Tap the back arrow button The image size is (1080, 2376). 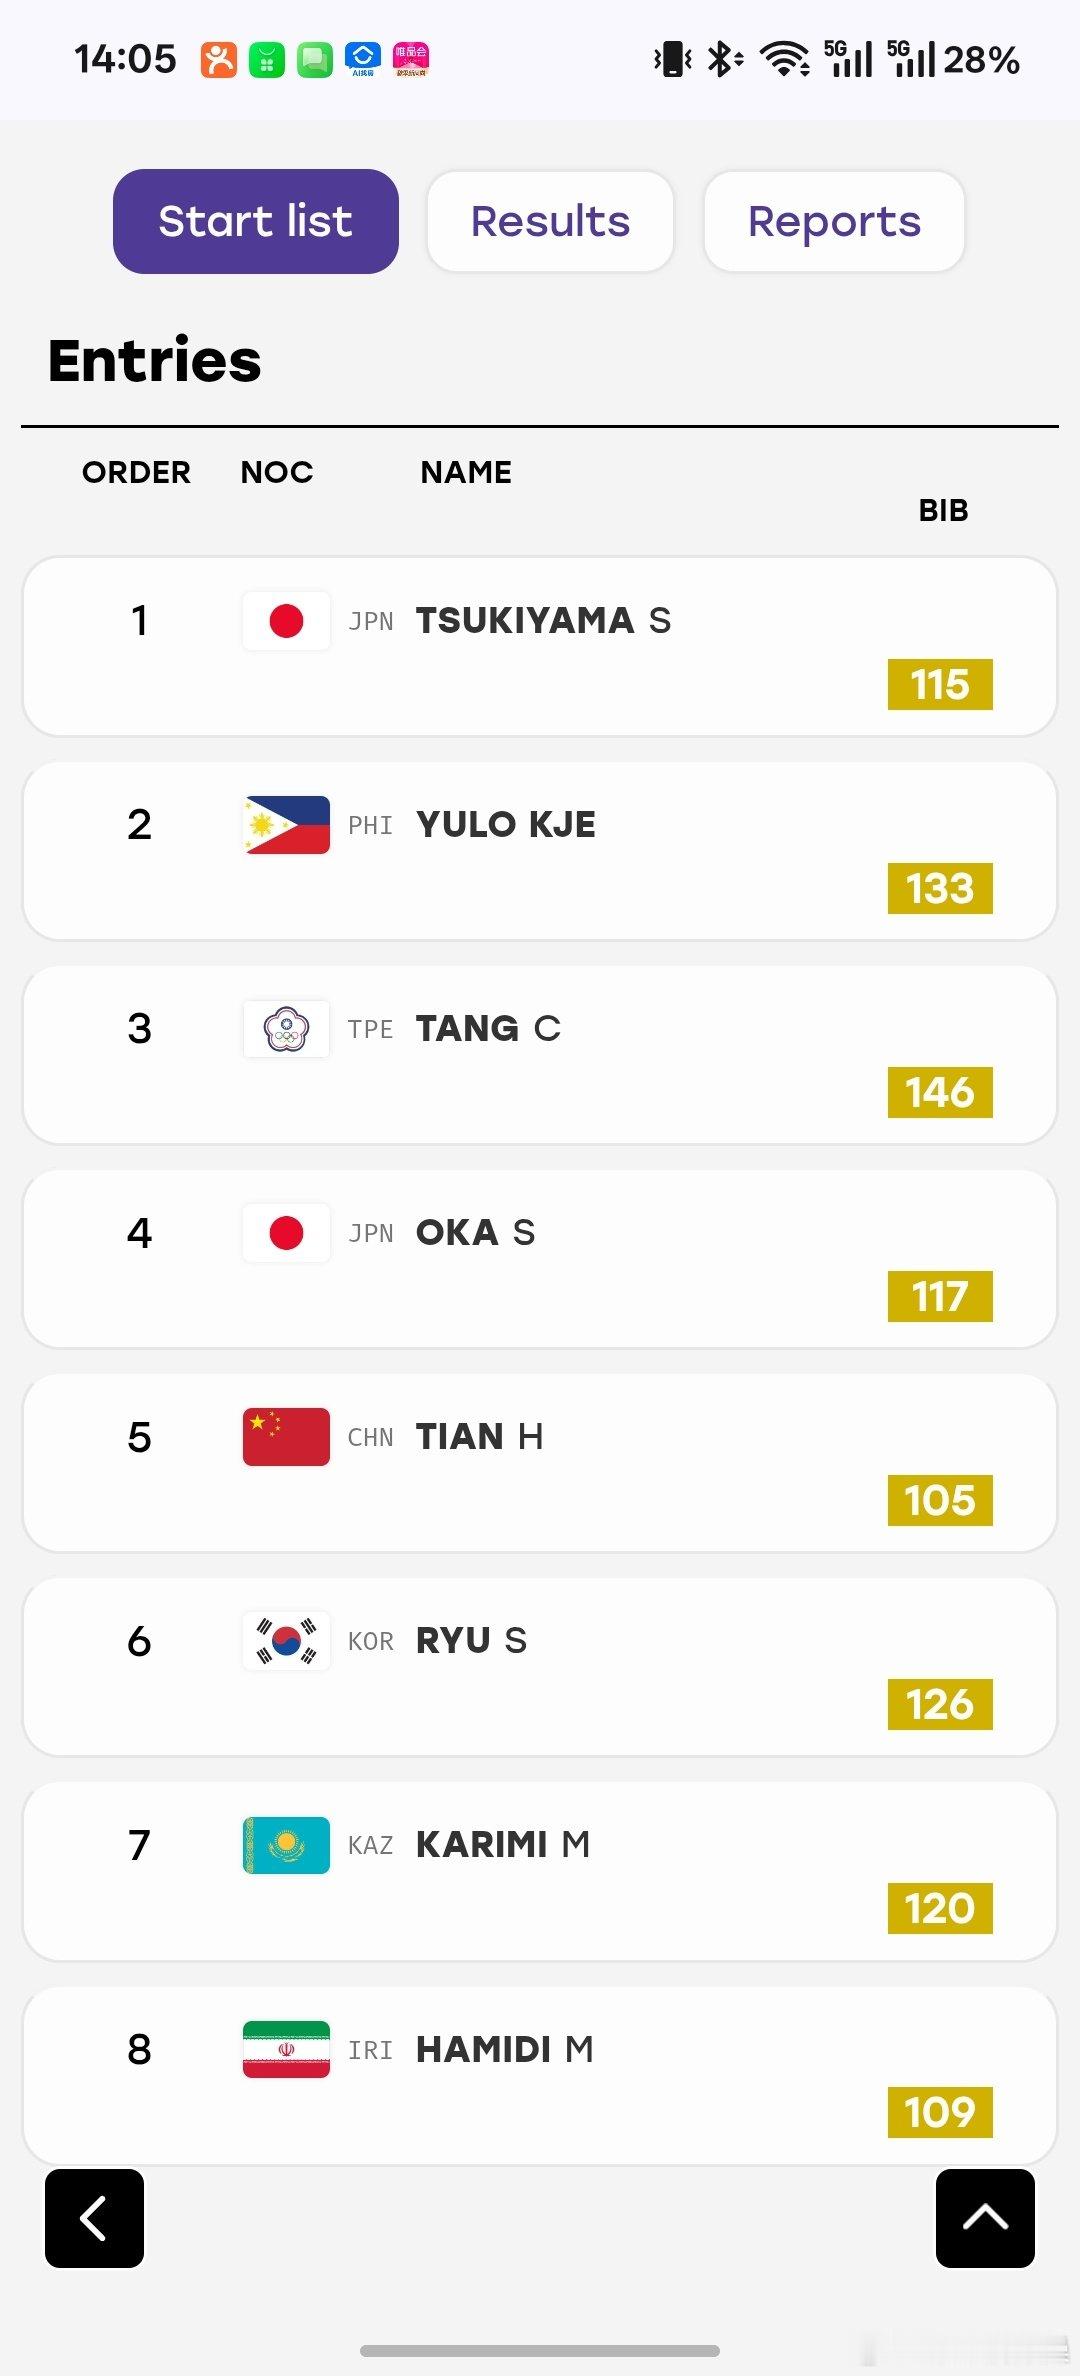coord(94,2218)
